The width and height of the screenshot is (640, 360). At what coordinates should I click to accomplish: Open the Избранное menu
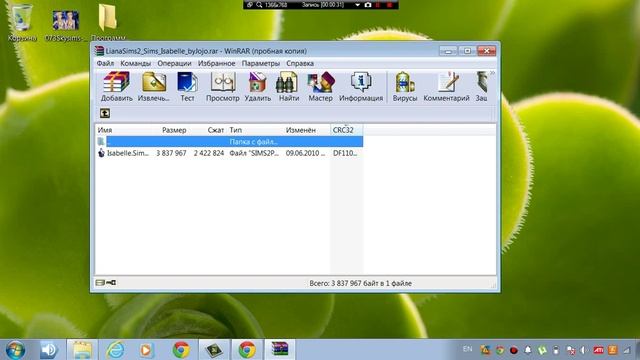pyautogui.click(x=216, y=63)
